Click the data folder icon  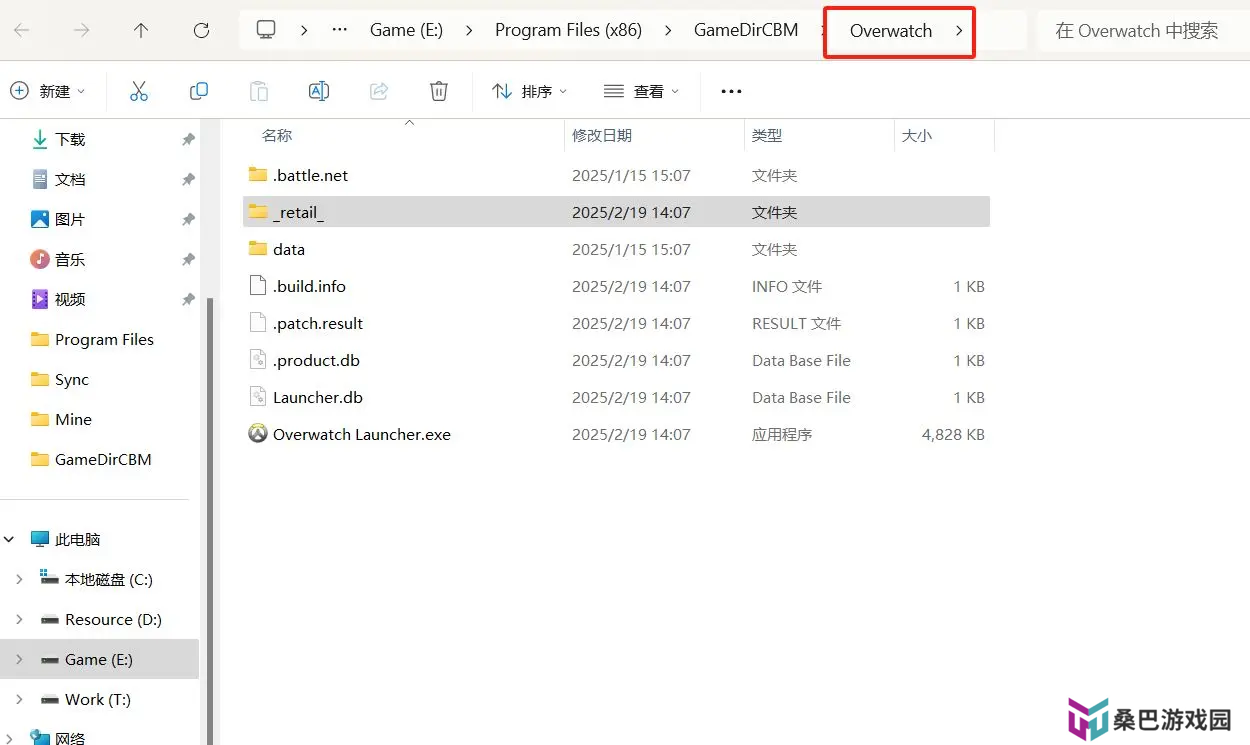pos(258,249)
